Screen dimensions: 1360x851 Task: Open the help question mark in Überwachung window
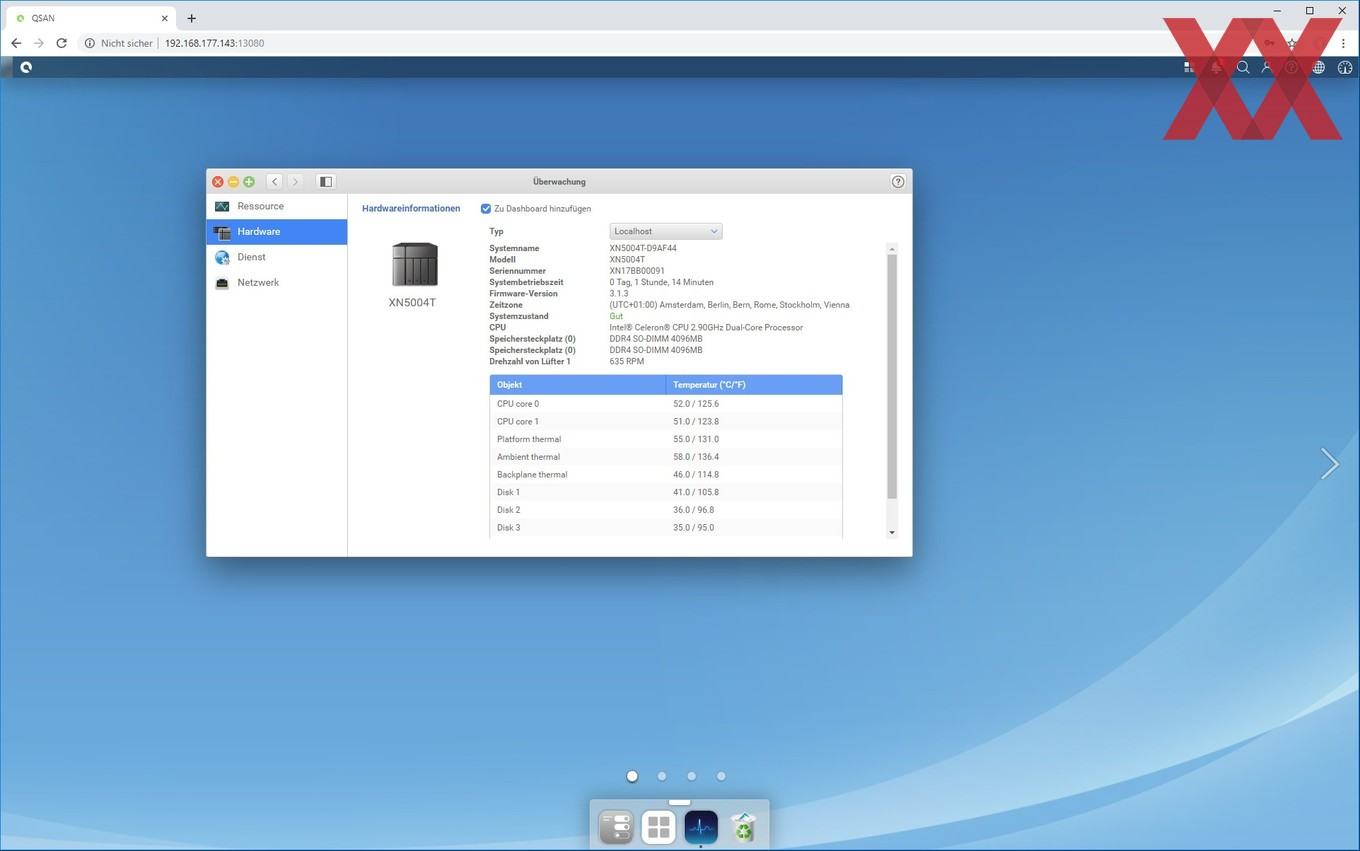898,181
